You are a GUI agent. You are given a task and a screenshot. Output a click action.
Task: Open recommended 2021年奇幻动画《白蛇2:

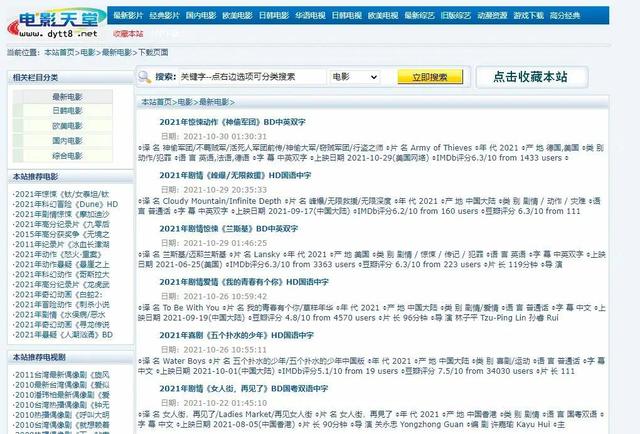click(x=58, y=294)
